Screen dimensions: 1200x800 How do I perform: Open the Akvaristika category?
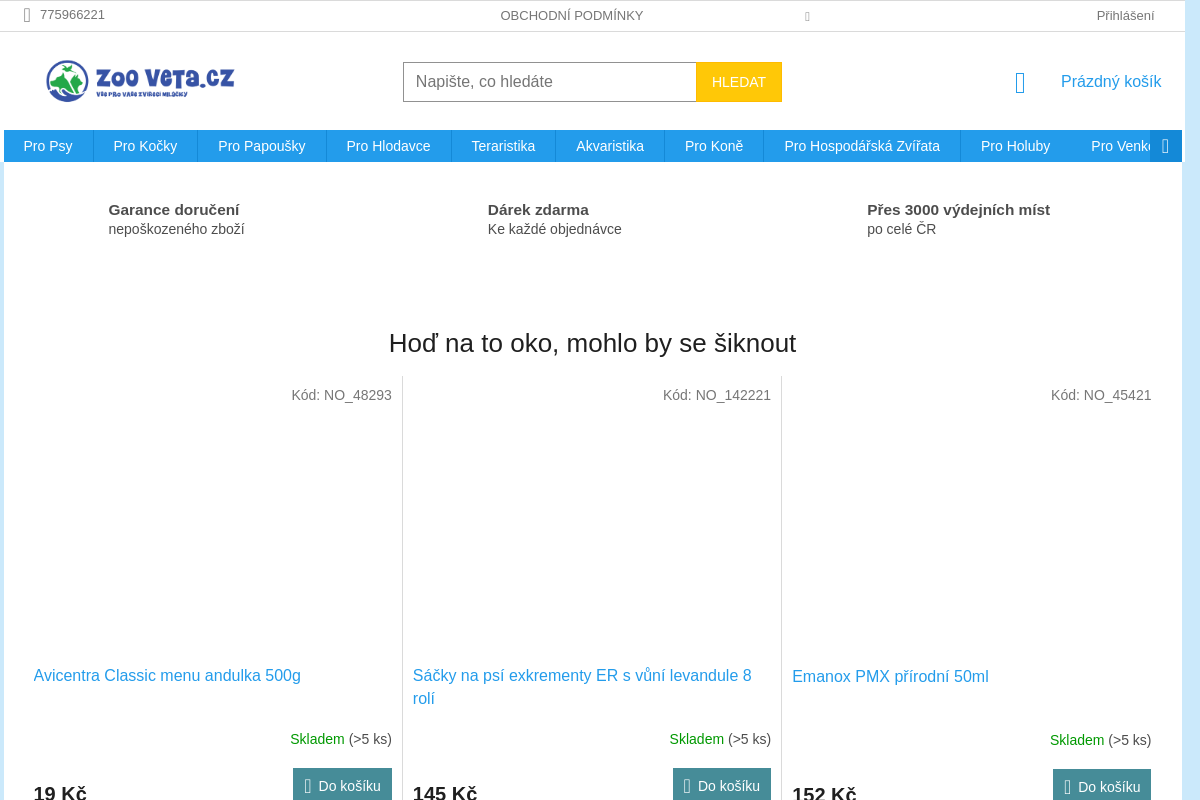pyautogui.click(x=610, y=146)
